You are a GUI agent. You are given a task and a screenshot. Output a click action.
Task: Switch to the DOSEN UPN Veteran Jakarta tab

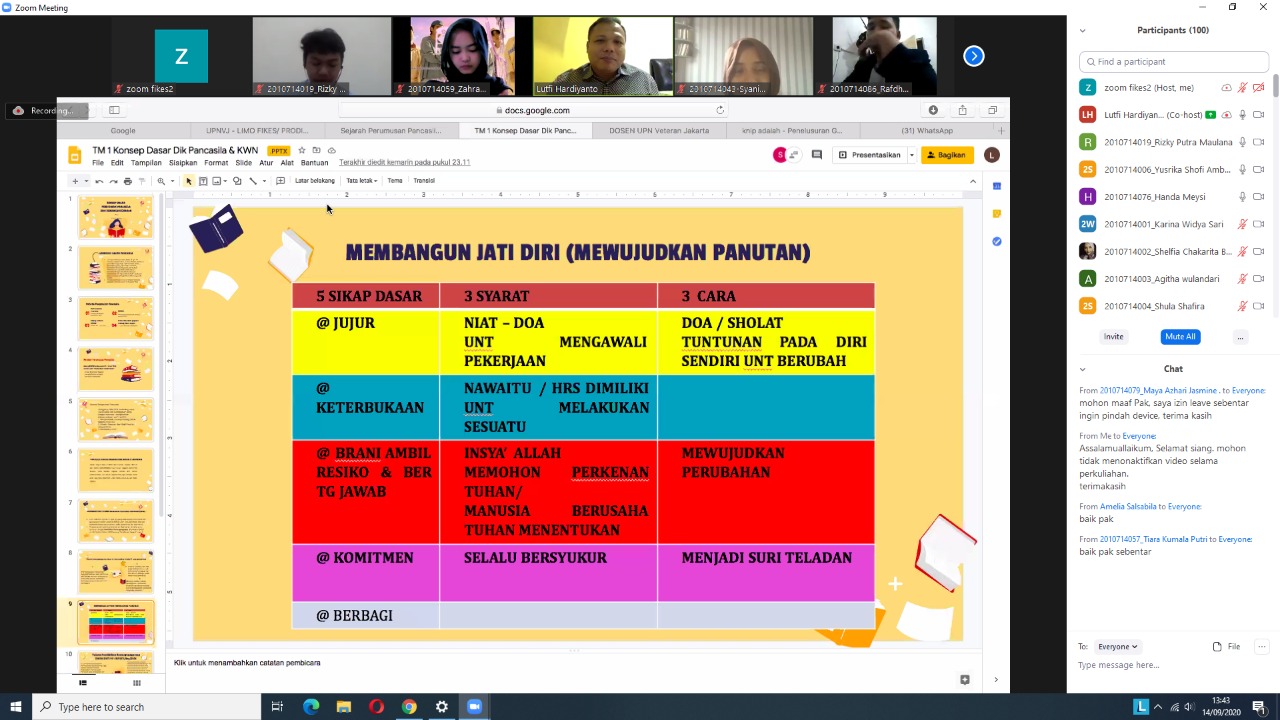pyautogui.click(x=658, y=130)
